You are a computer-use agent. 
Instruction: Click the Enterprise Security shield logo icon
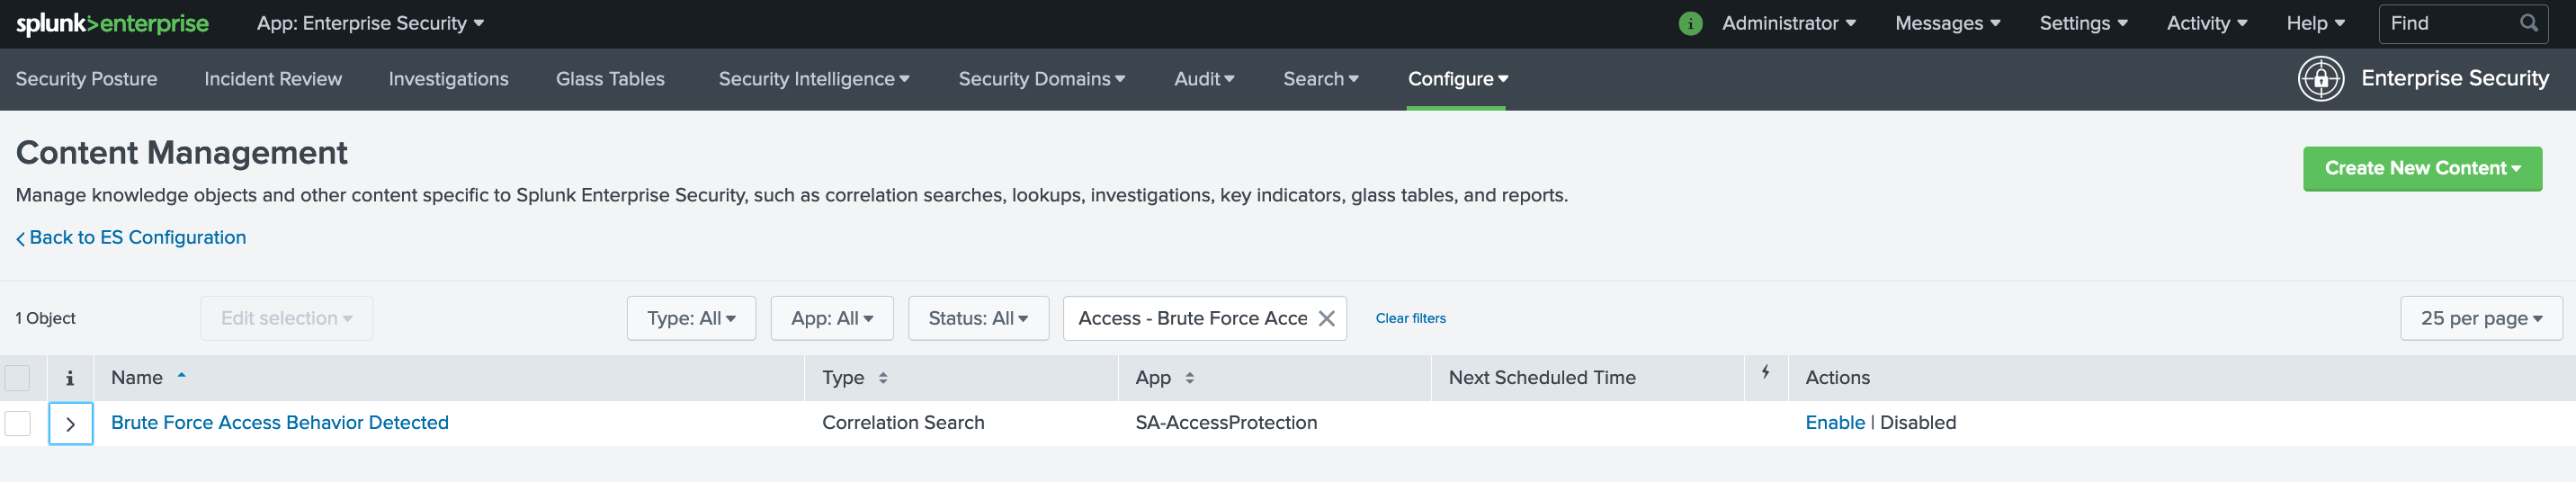[x=2320, y=78]
